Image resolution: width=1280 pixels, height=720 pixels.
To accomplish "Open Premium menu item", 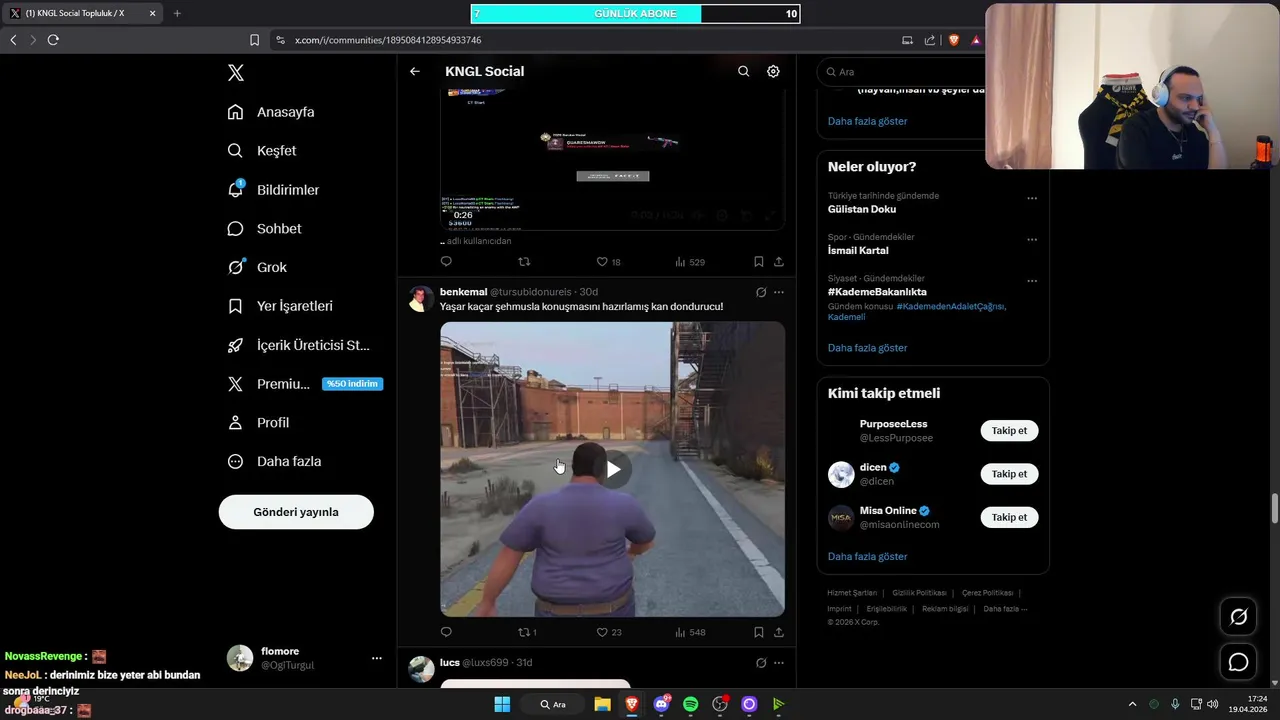I will [x=305, y=384].
